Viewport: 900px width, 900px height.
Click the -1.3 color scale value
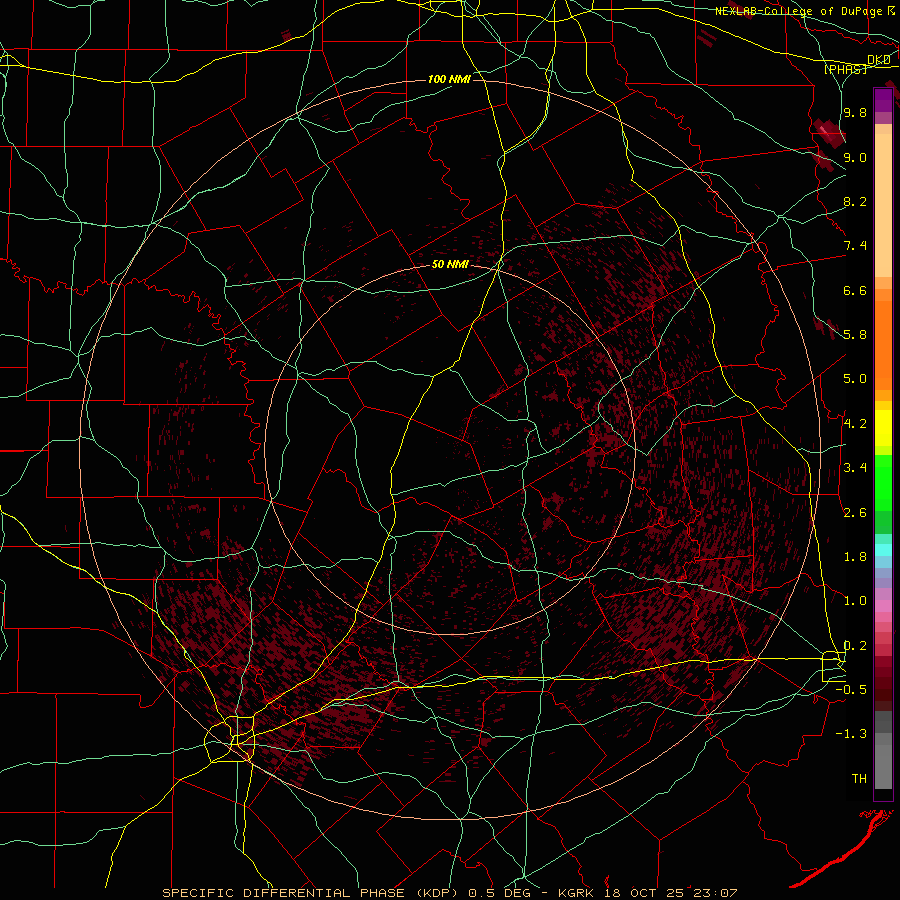pos(851,734)
